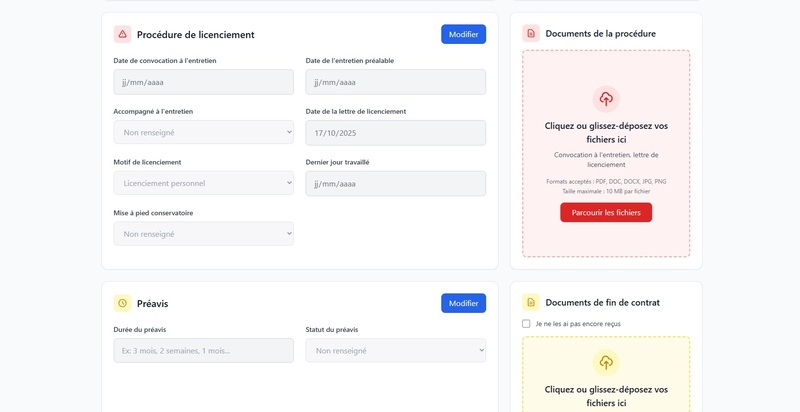800x412 pixels.
Task: Click the warning triangle icon beside Procédure de licenciement
Action: pyautogui.click(x=122, y=34)
